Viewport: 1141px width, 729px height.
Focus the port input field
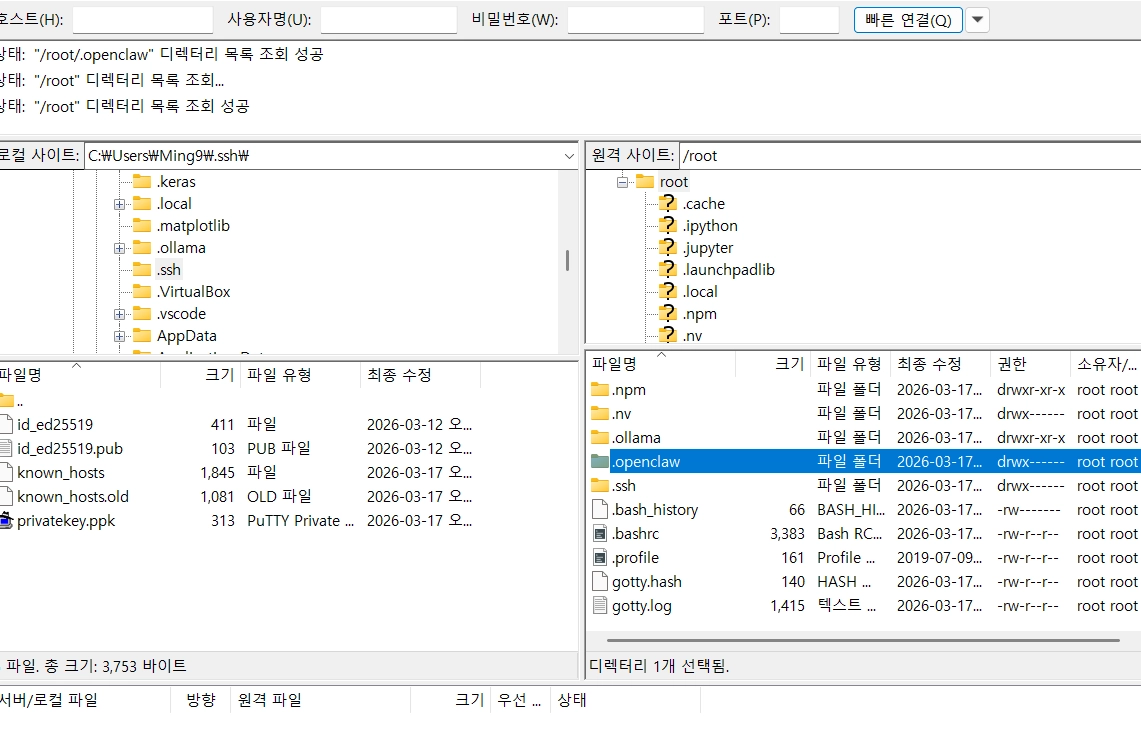coord(809,20)
